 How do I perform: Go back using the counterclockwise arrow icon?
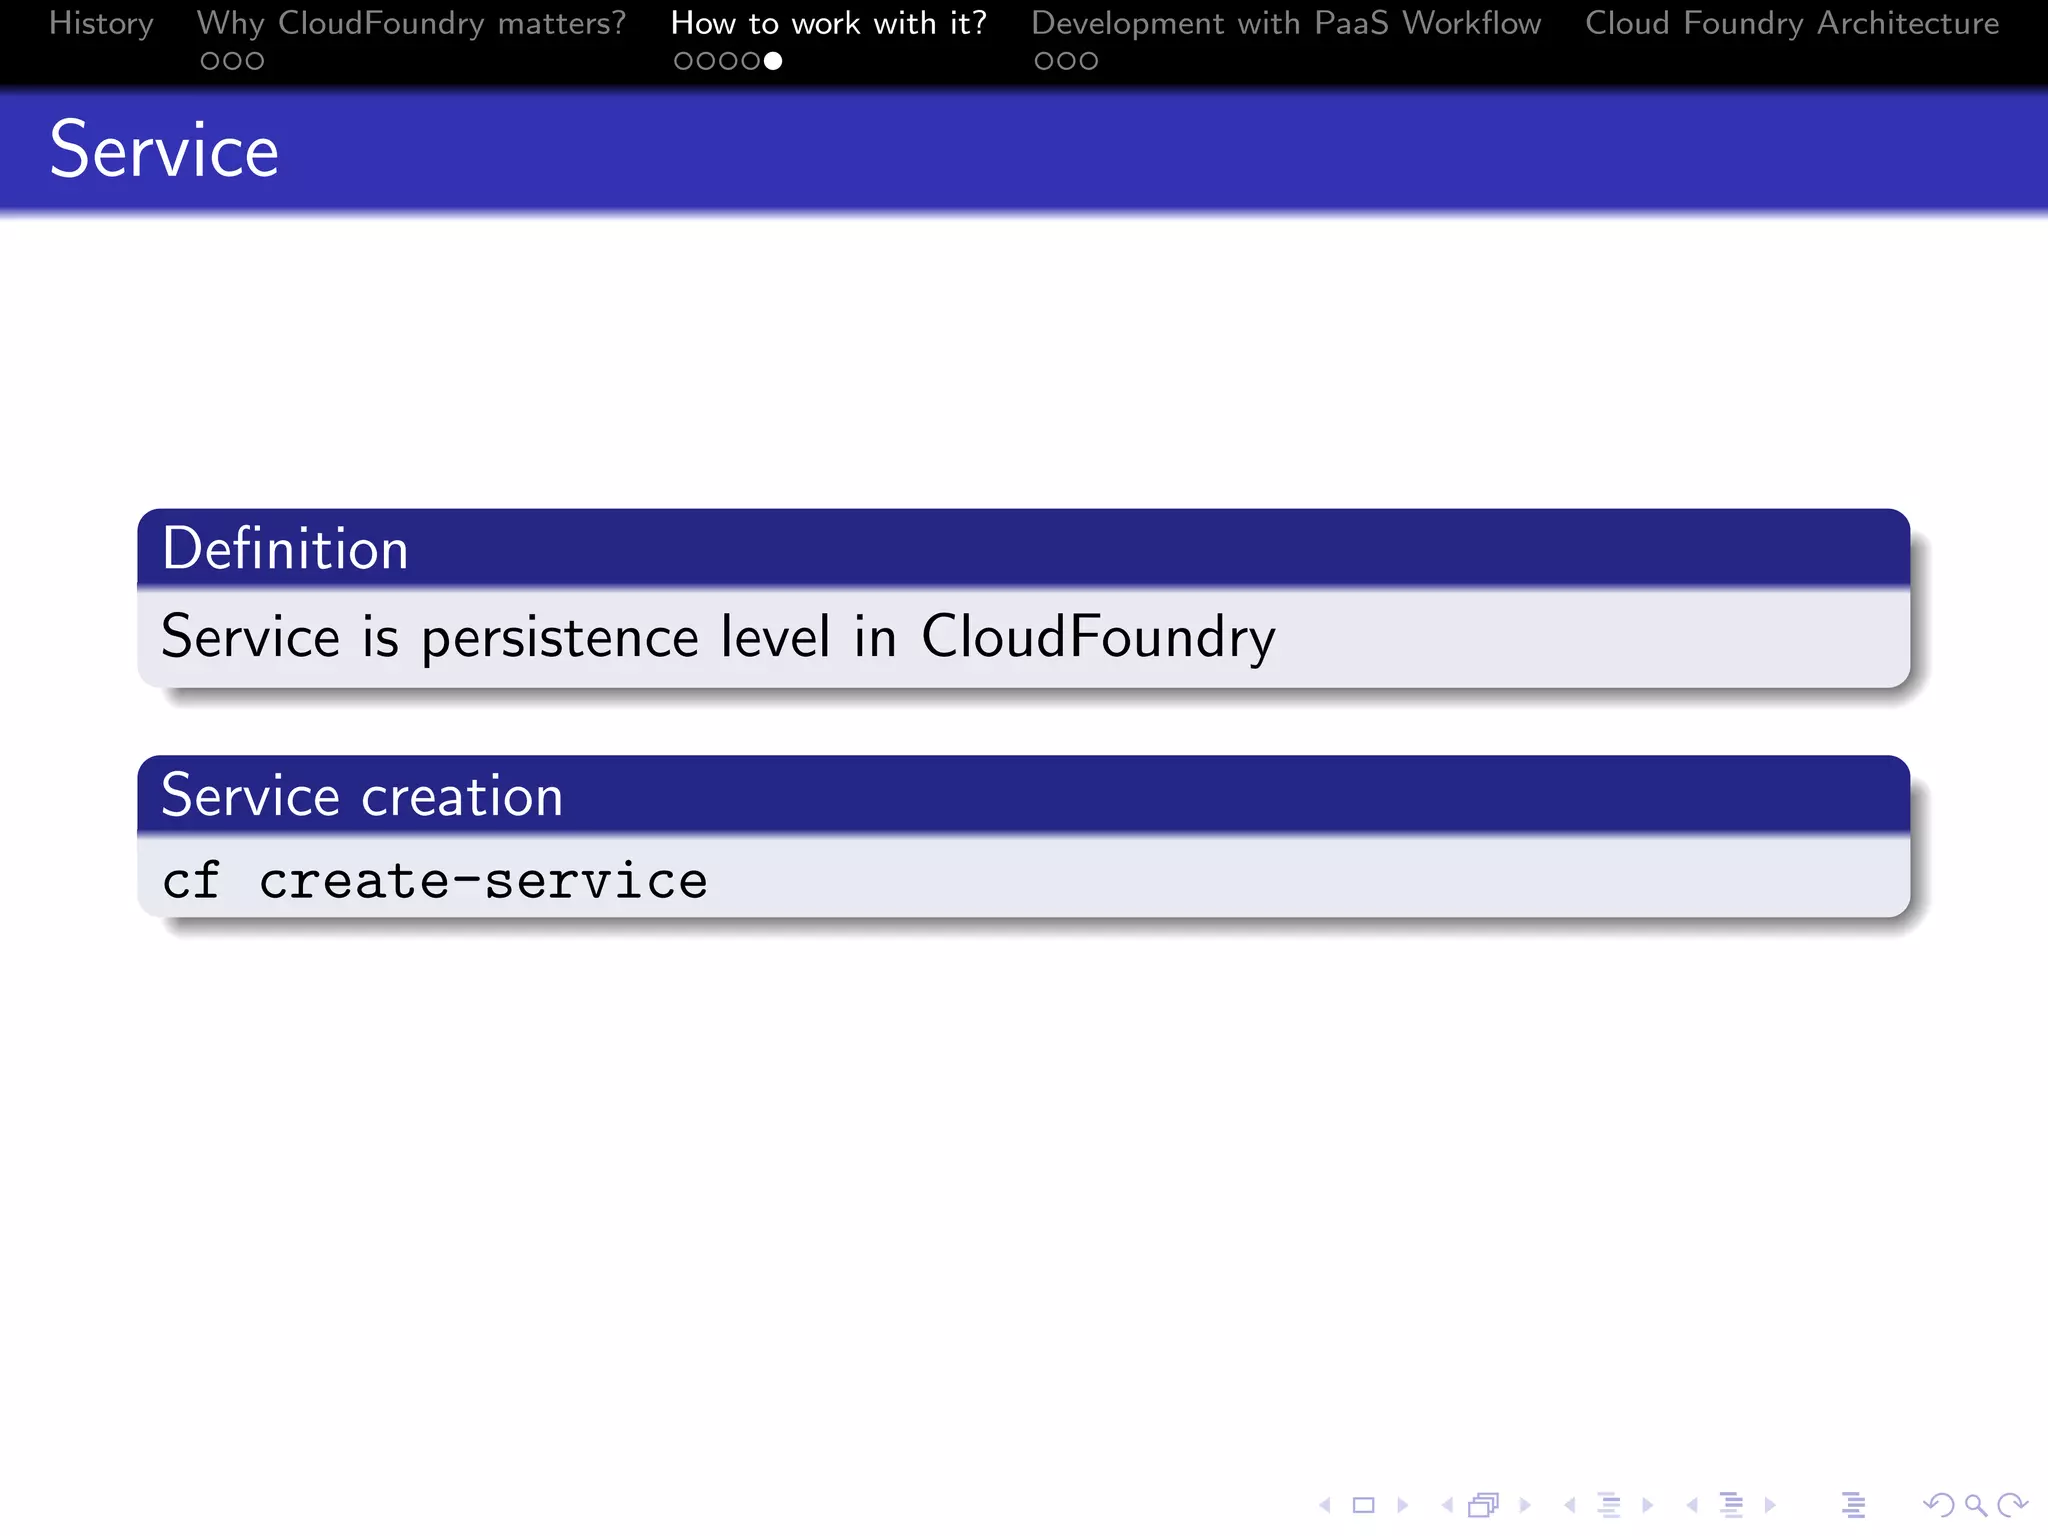click(x=1939, y=1505)
